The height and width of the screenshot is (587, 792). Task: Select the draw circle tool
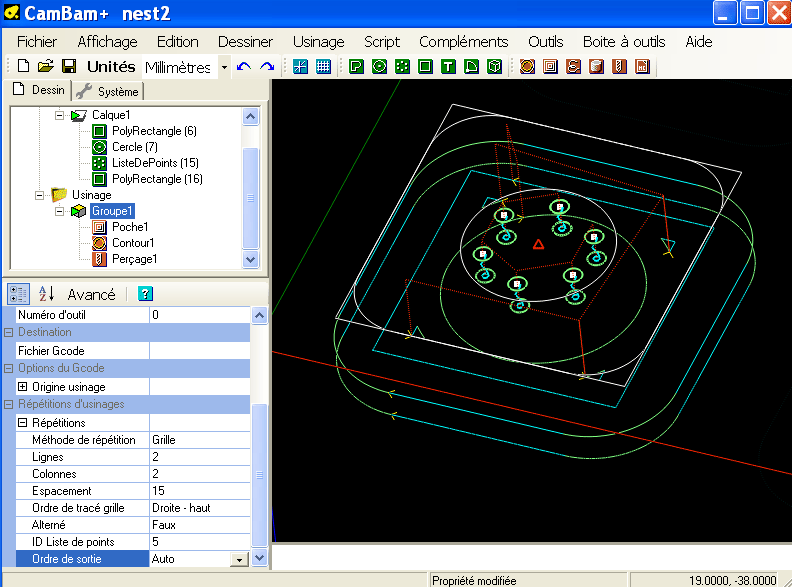379,67
